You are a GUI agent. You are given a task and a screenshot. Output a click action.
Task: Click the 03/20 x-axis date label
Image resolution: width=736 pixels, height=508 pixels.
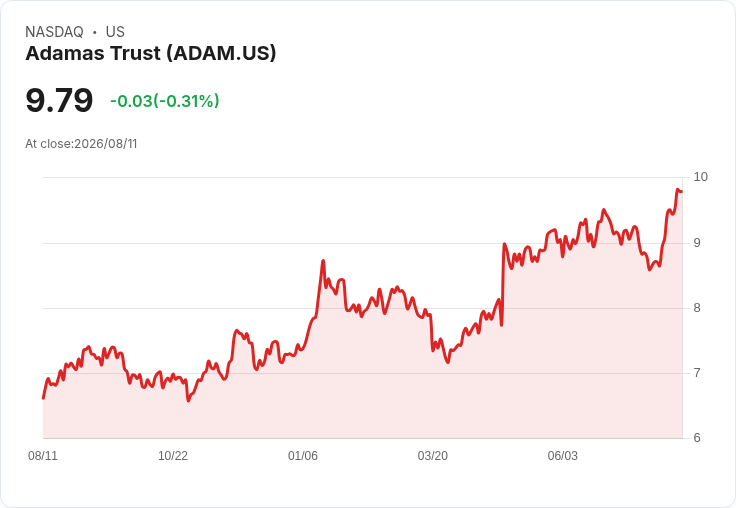(433, 456)
